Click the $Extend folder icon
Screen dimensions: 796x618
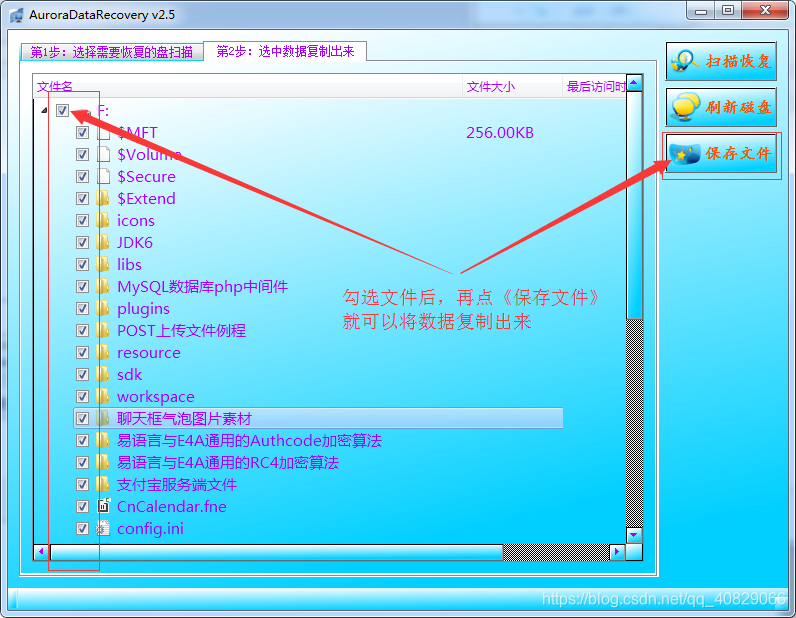(x=103, y=199)
